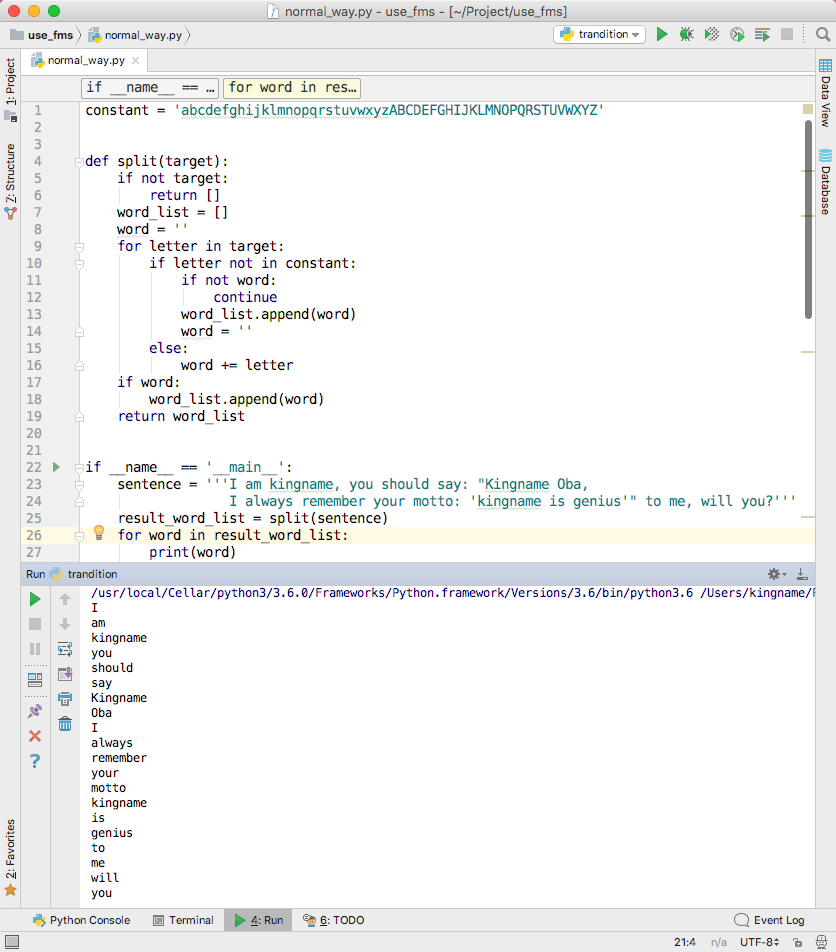Rerun trandition from the Run panel
The height and width of the screenshot is (952, 836).
[35, 599]
